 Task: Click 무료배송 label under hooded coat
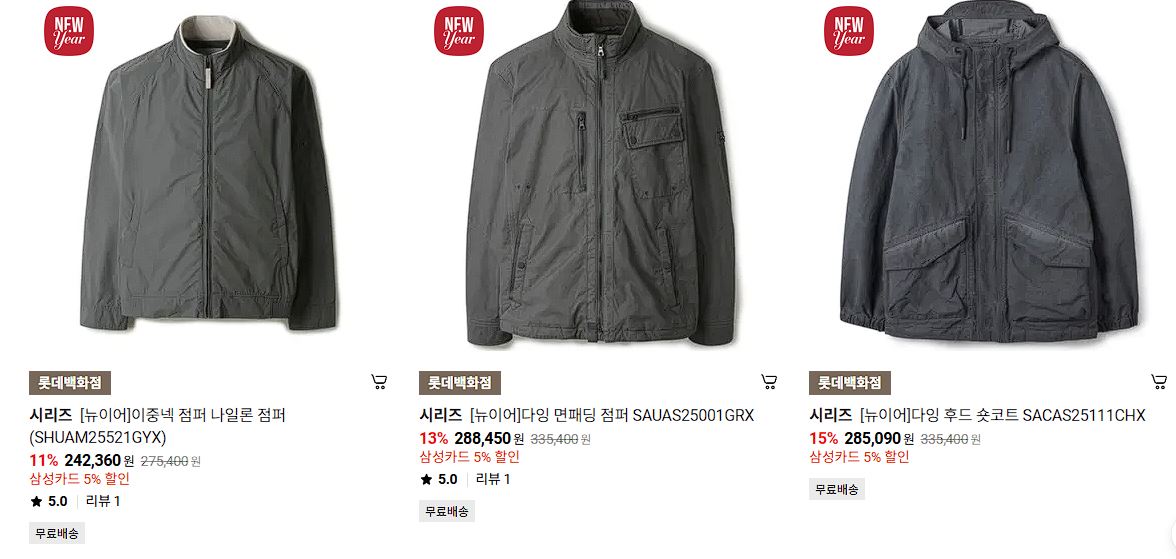[x=837, y=489]
